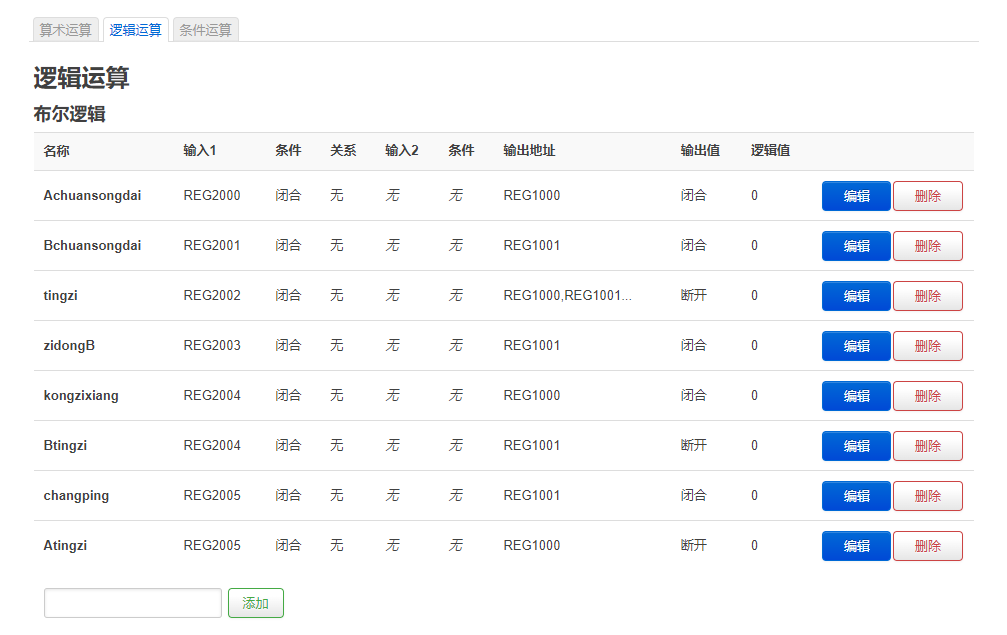The width and height of the screenshot is (1007, 635).
Task: Open 编辑 on the tingzi row
Action: pos(856,296)
